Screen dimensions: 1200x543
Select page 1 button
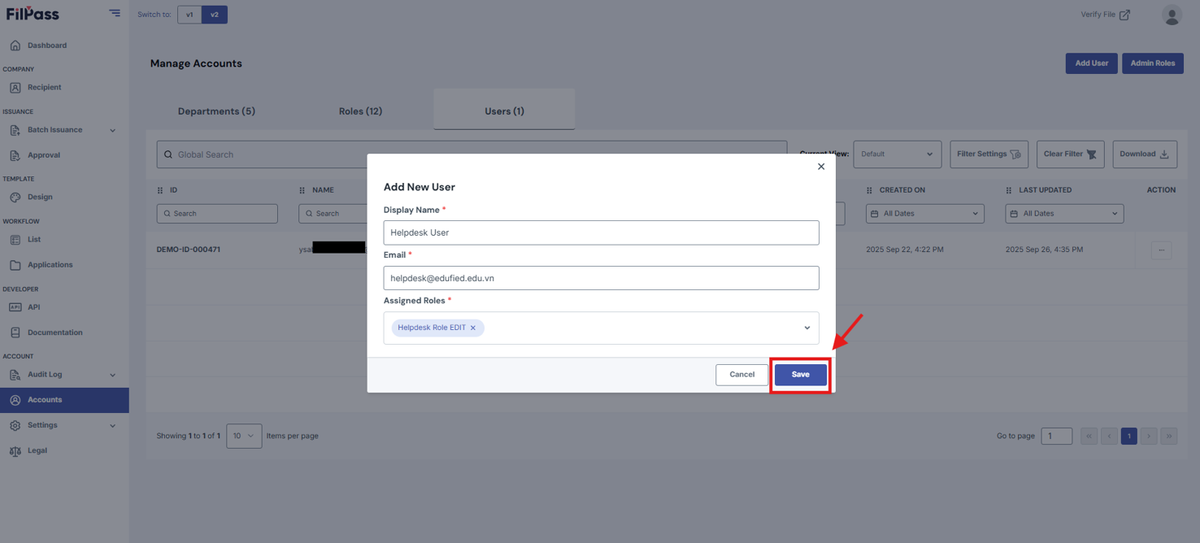pyautogui.click(x=1128, y=436)
